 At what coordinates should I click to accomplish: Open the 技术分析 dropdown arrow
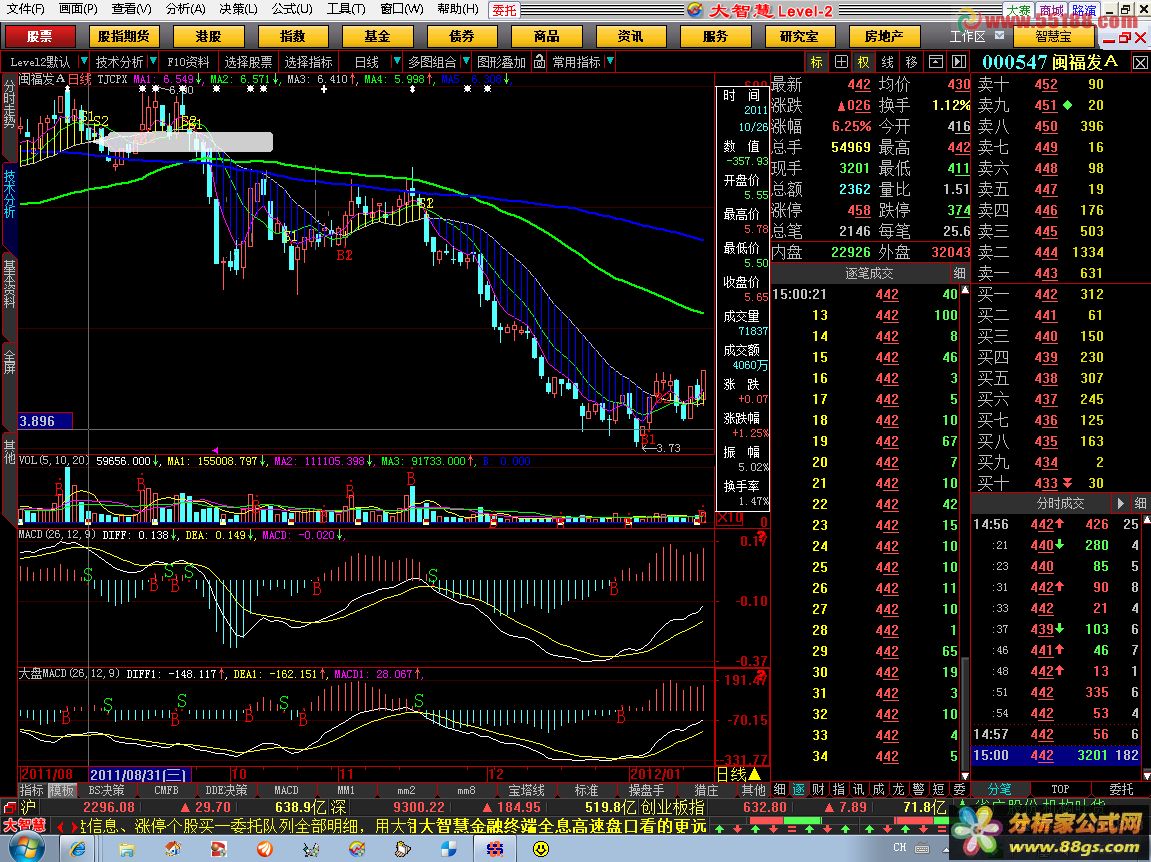point(153,61)
